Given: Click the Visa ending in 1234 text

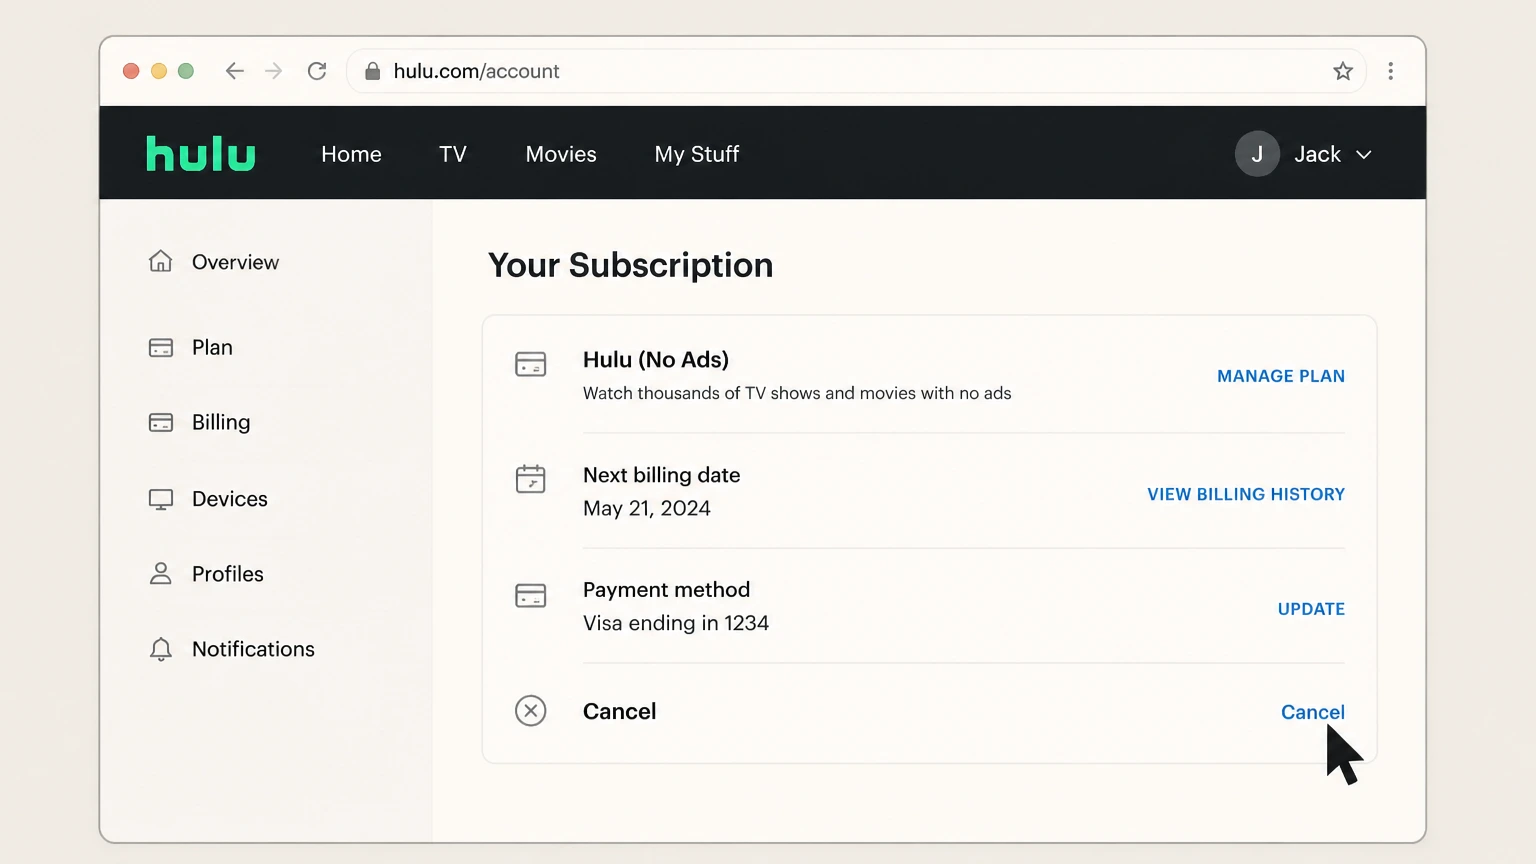Looking at the screenshot, I should [676, 623].
